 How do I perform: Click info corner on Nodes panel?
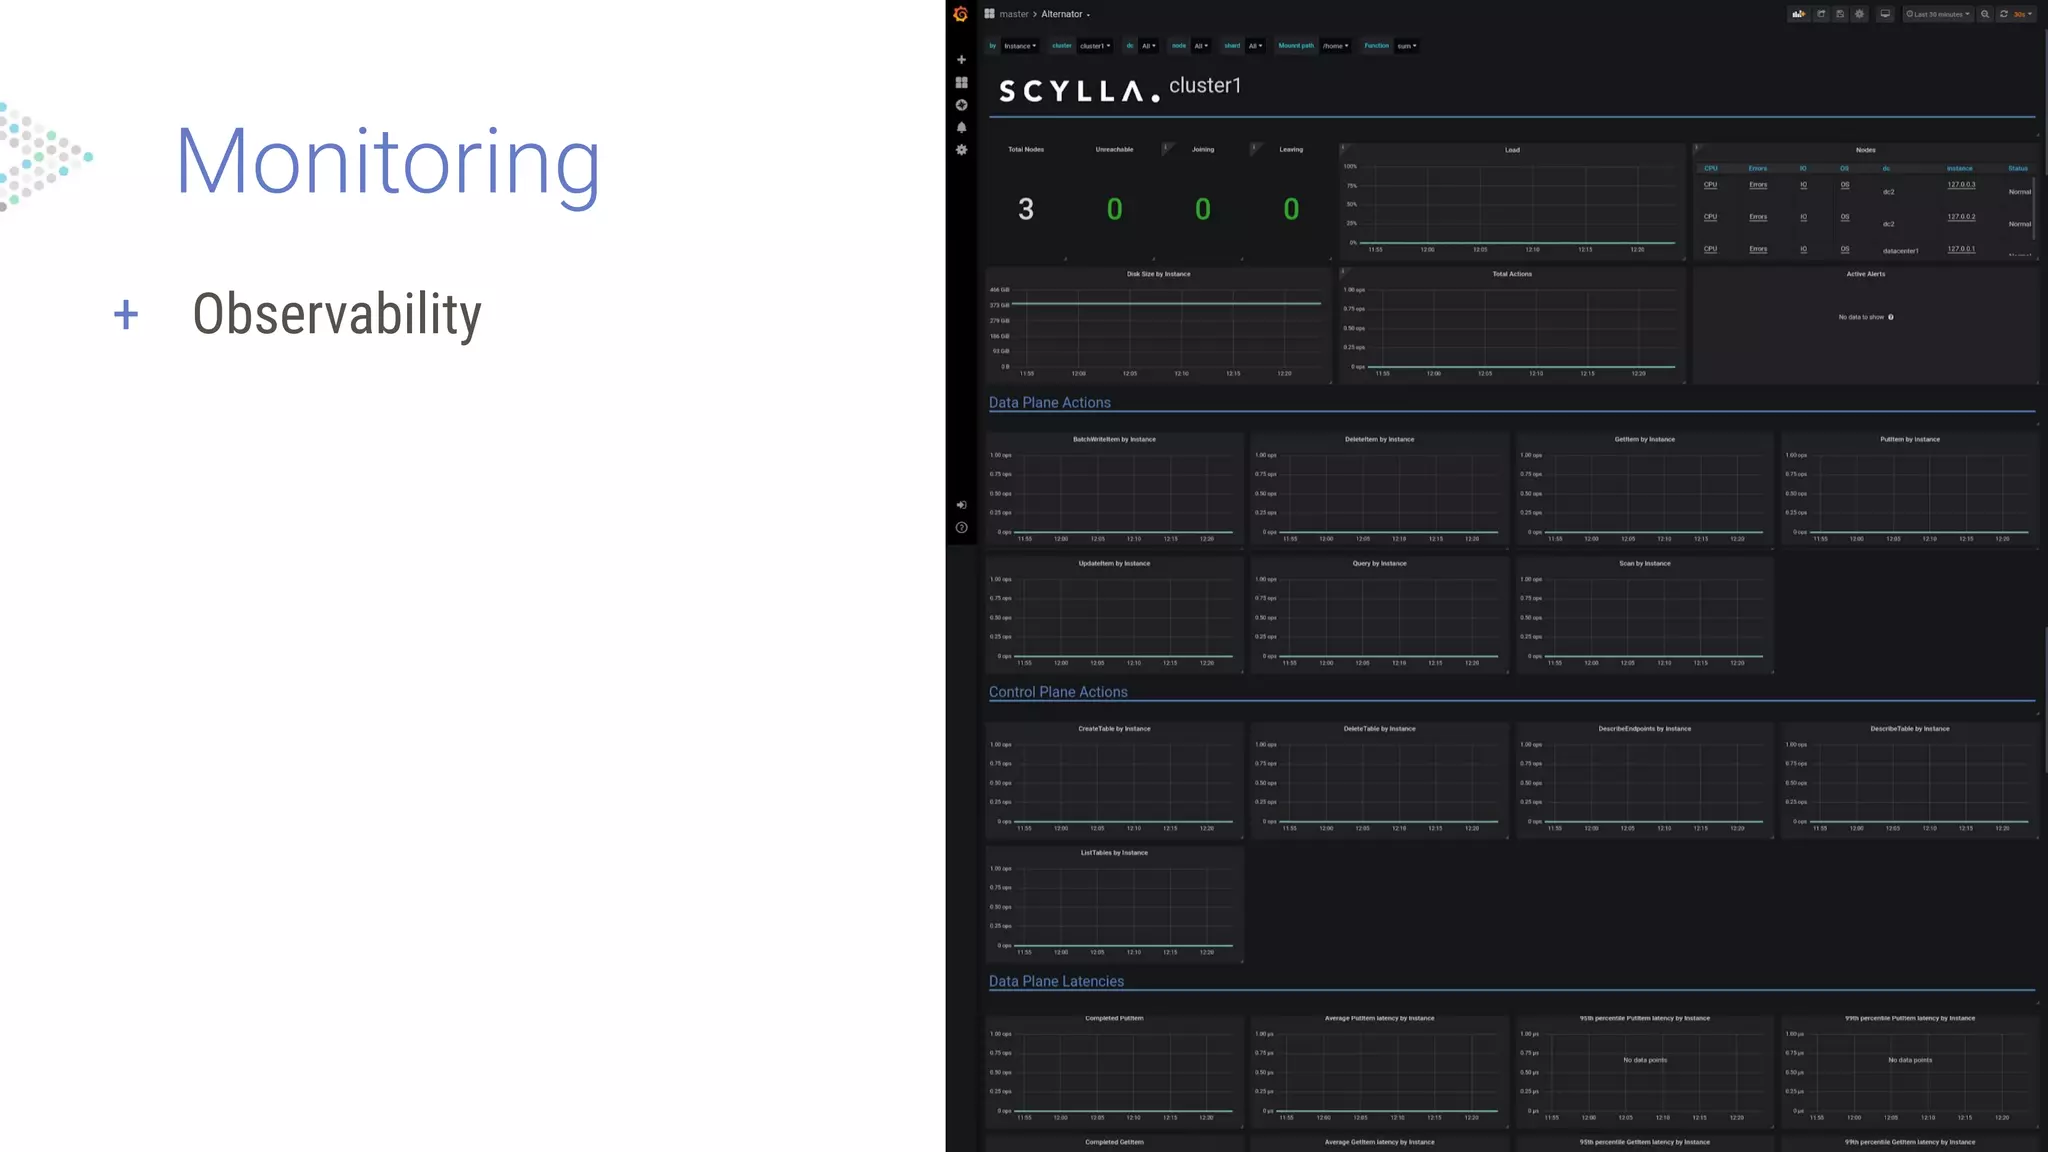1697,147
